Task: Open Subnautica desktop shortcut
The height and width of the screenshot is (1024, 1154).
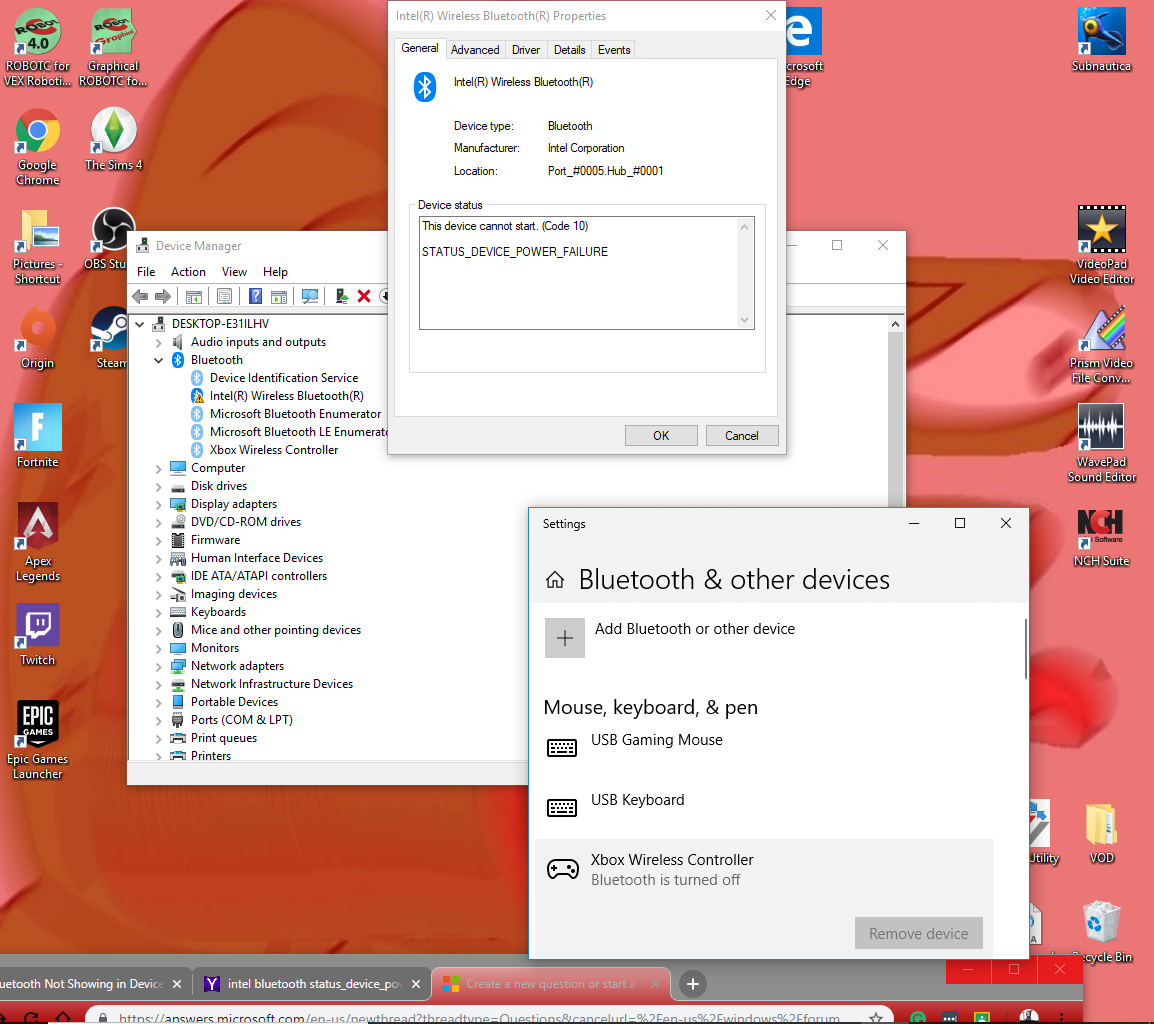Action: (1101, 40)
